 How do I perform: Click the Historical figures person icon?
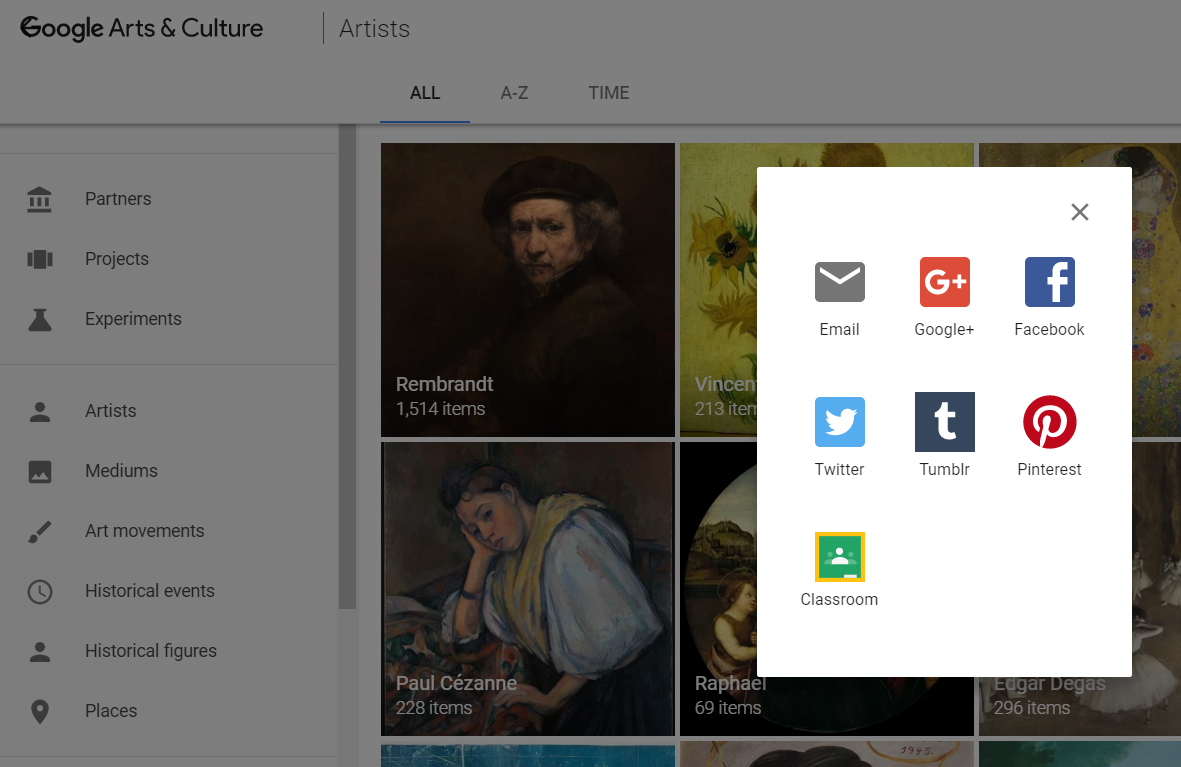[x=40, y=652]
